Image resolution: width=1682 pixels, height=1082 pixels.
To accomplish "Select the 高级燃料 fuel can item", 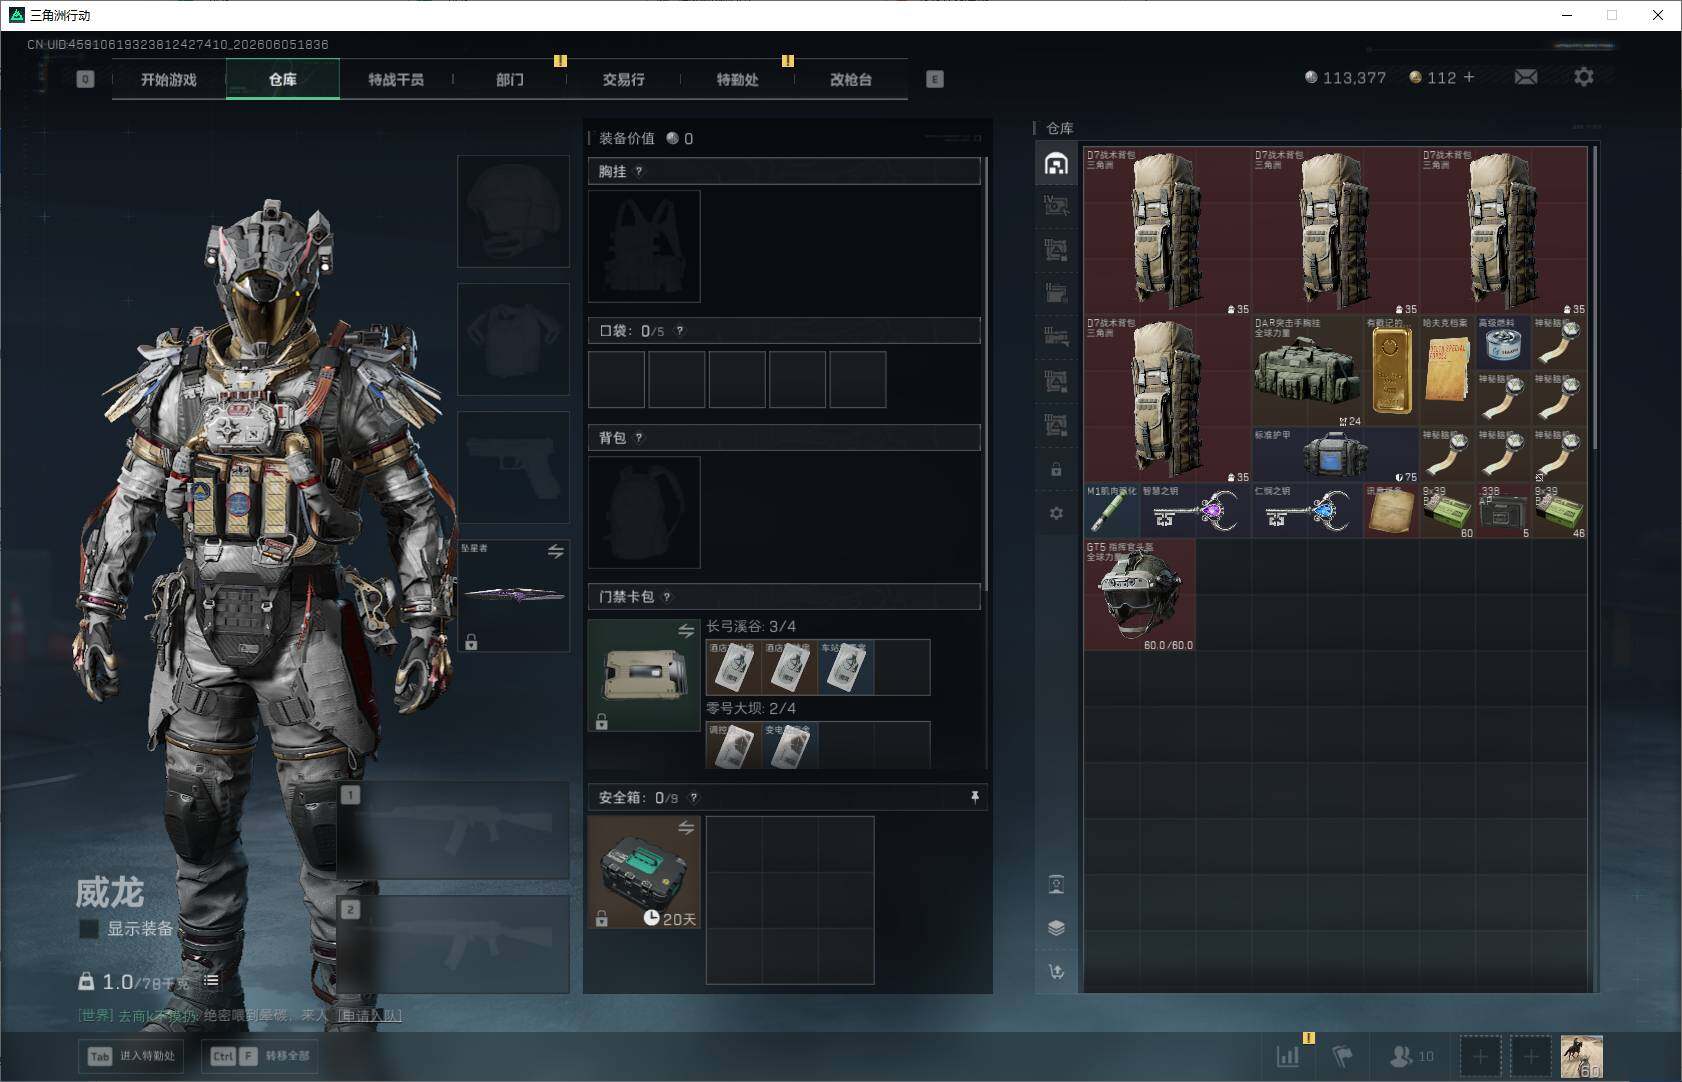I will [1503, 343].
